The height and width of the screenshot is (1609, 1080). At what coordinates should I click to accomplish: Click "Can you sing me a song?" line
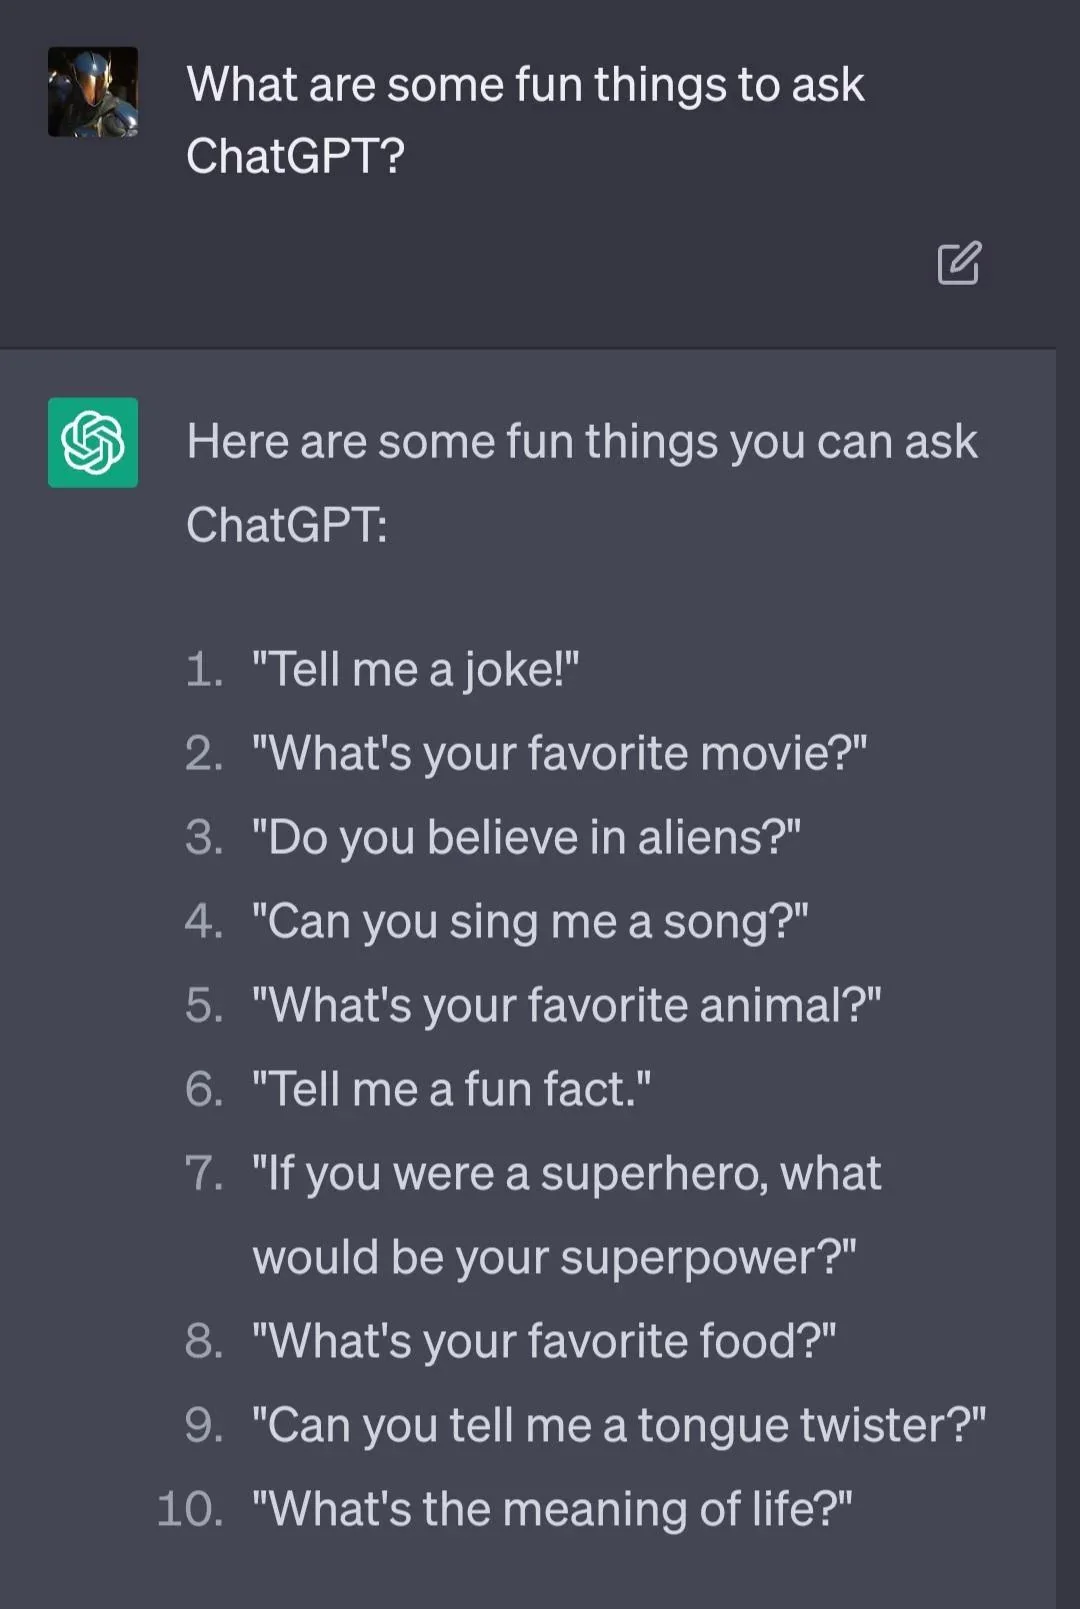pos(530,921)
